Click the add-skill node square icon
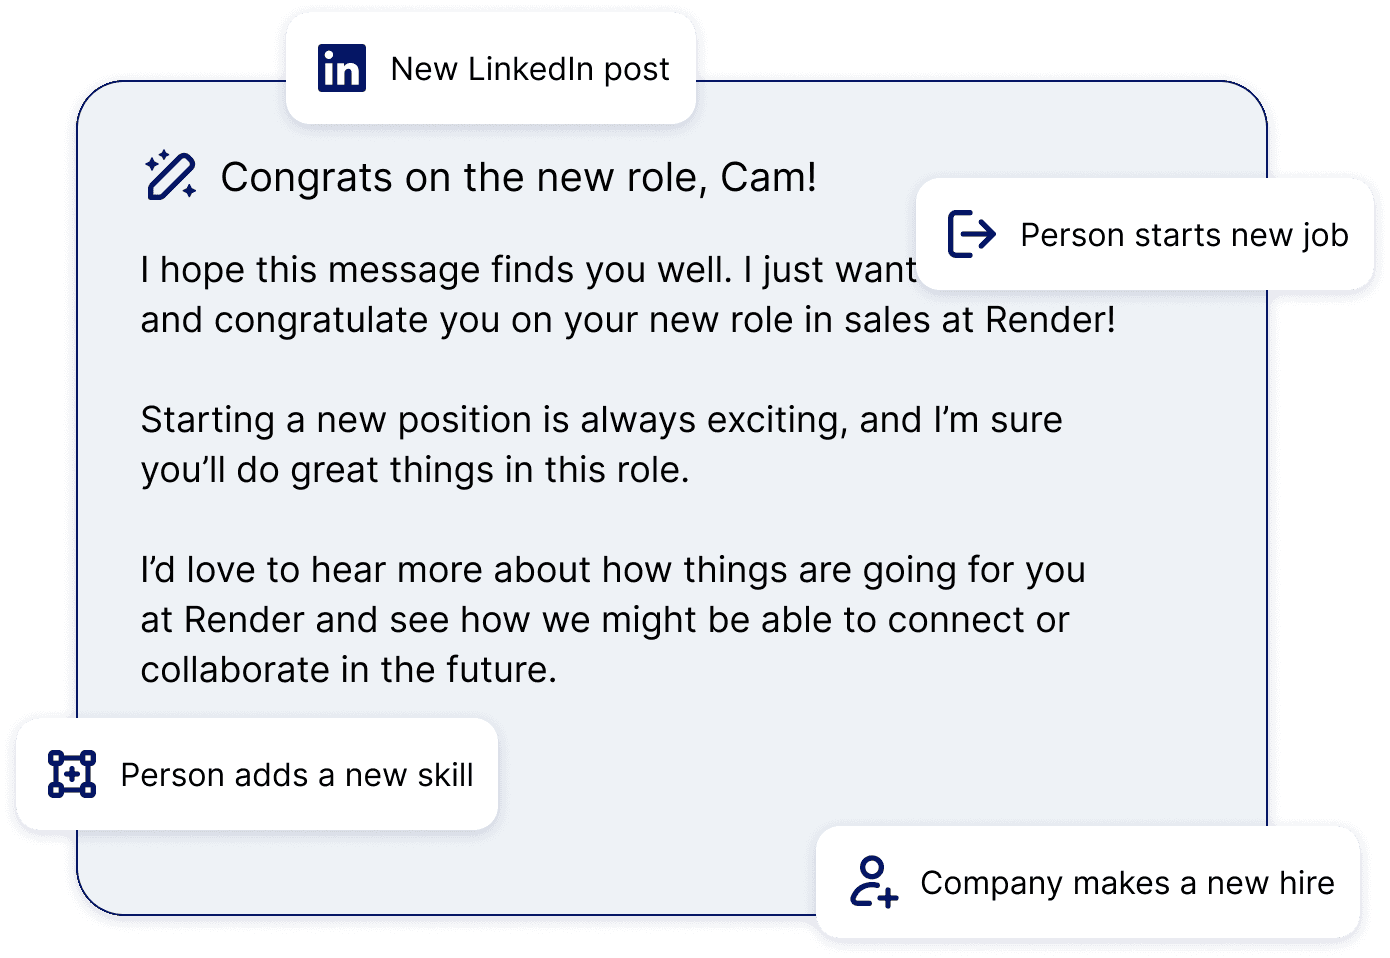1390x958 pixels. pos(72,774)
